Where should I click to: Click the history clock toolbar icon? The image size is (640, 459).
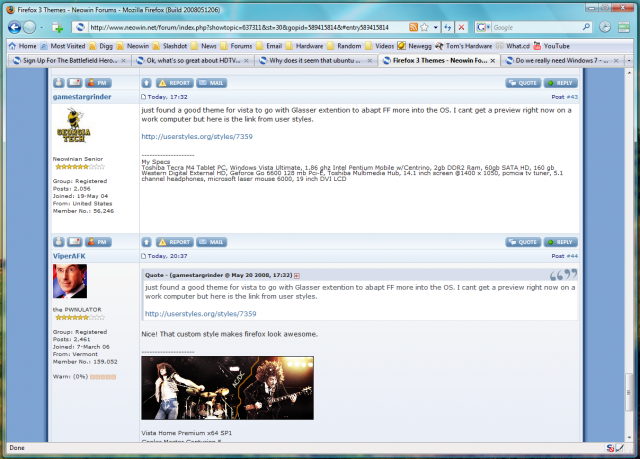point(605,27)
